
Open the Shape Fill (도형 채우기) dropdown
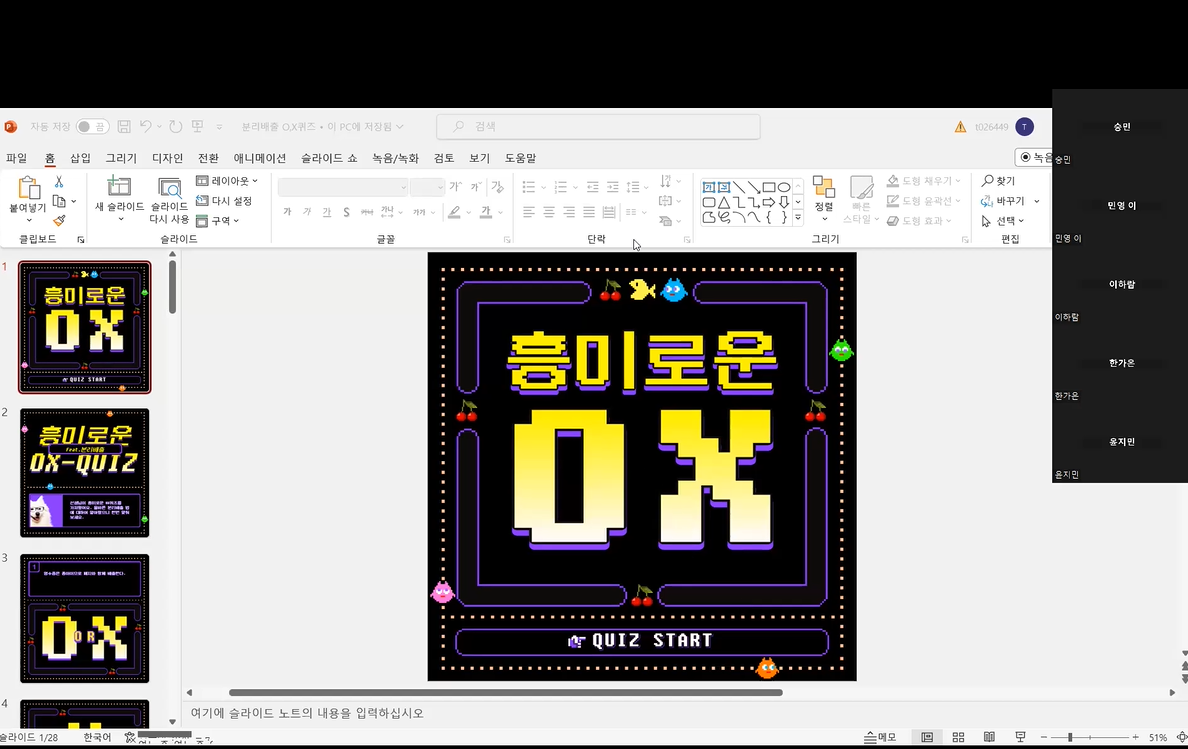point(924,181)
